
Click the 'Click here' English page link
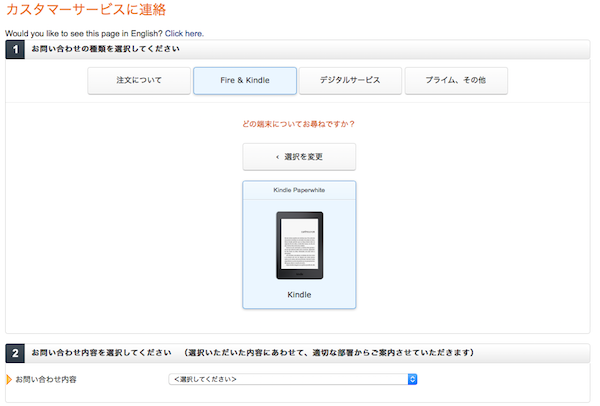click(x=184, y=34)
